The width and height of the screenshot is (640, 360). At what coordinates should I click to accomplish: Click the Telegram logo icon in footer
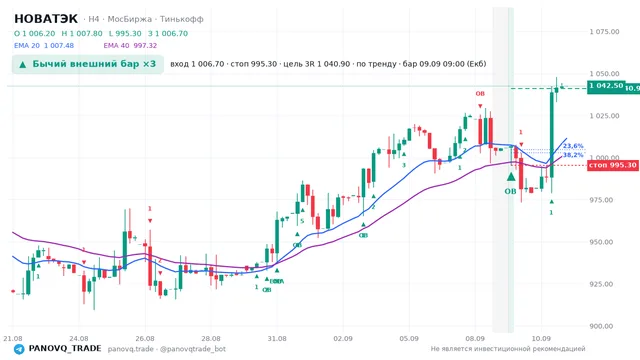click(x=19, y=349)
